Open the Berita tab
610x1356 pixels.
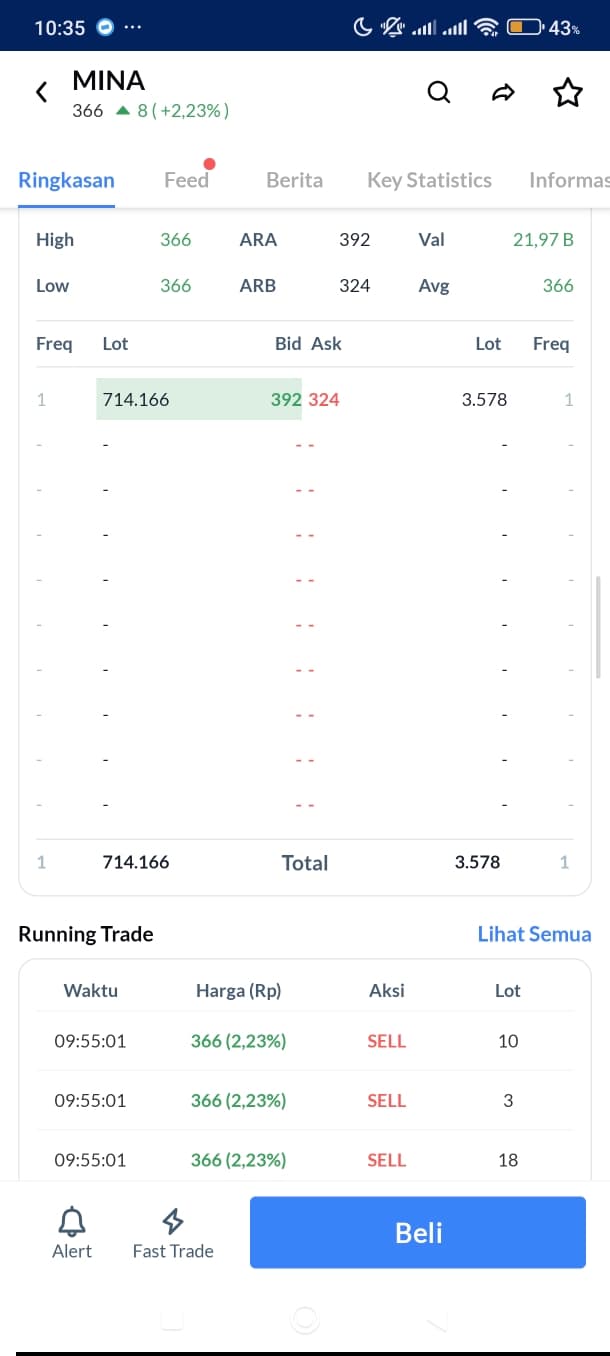coord(294,180)
